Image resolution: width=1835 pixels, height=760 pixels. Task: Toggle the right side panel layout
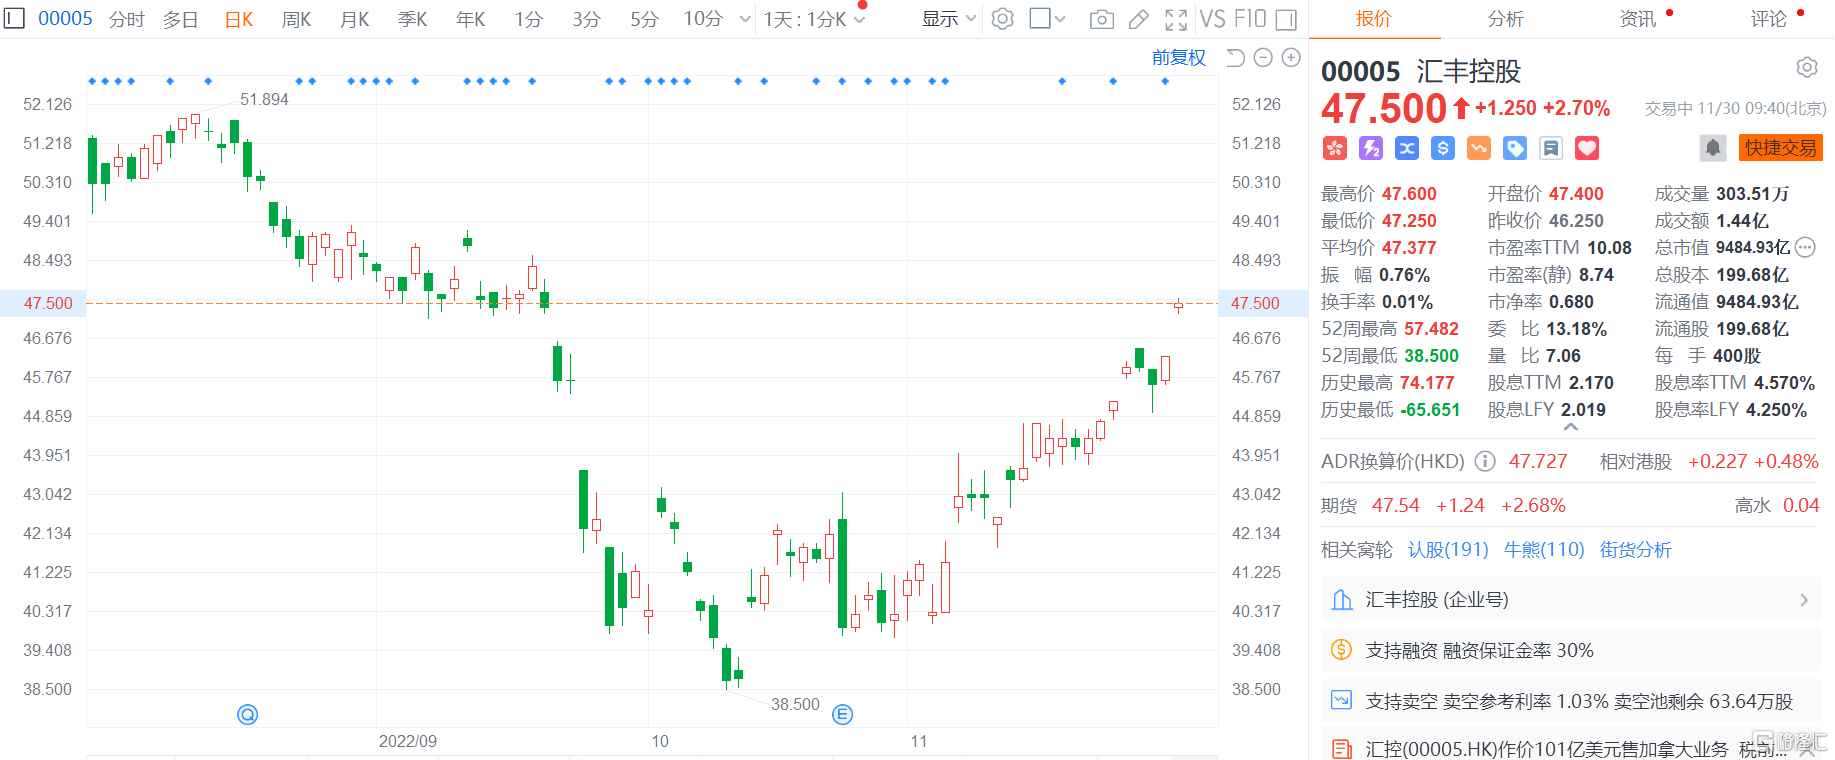point(1286,19)
